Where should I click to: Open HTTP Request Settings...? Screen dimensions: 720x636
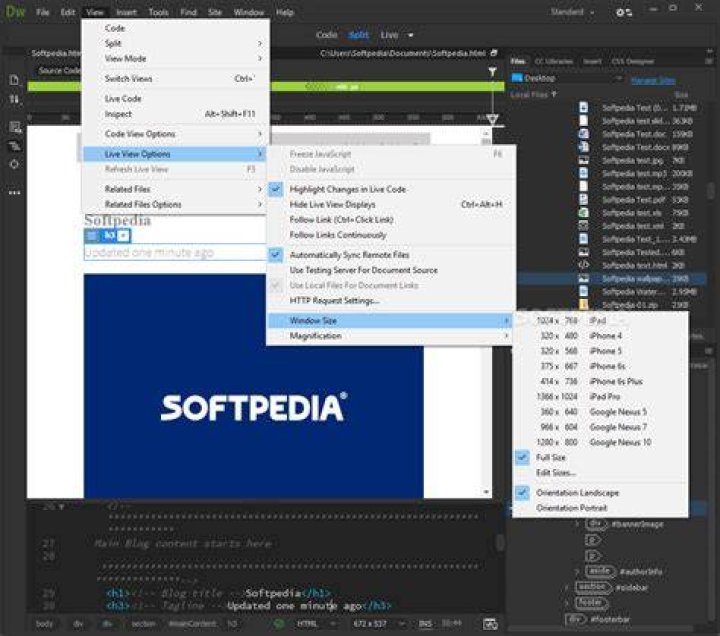point(390,300)
